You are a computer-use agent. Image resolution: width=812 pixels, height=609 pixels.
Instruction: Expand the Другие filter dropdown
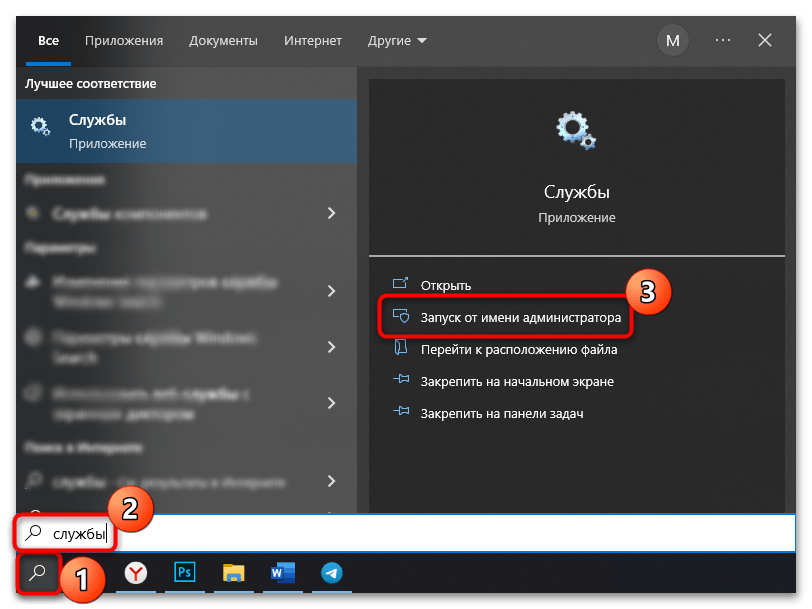(397, 41)
